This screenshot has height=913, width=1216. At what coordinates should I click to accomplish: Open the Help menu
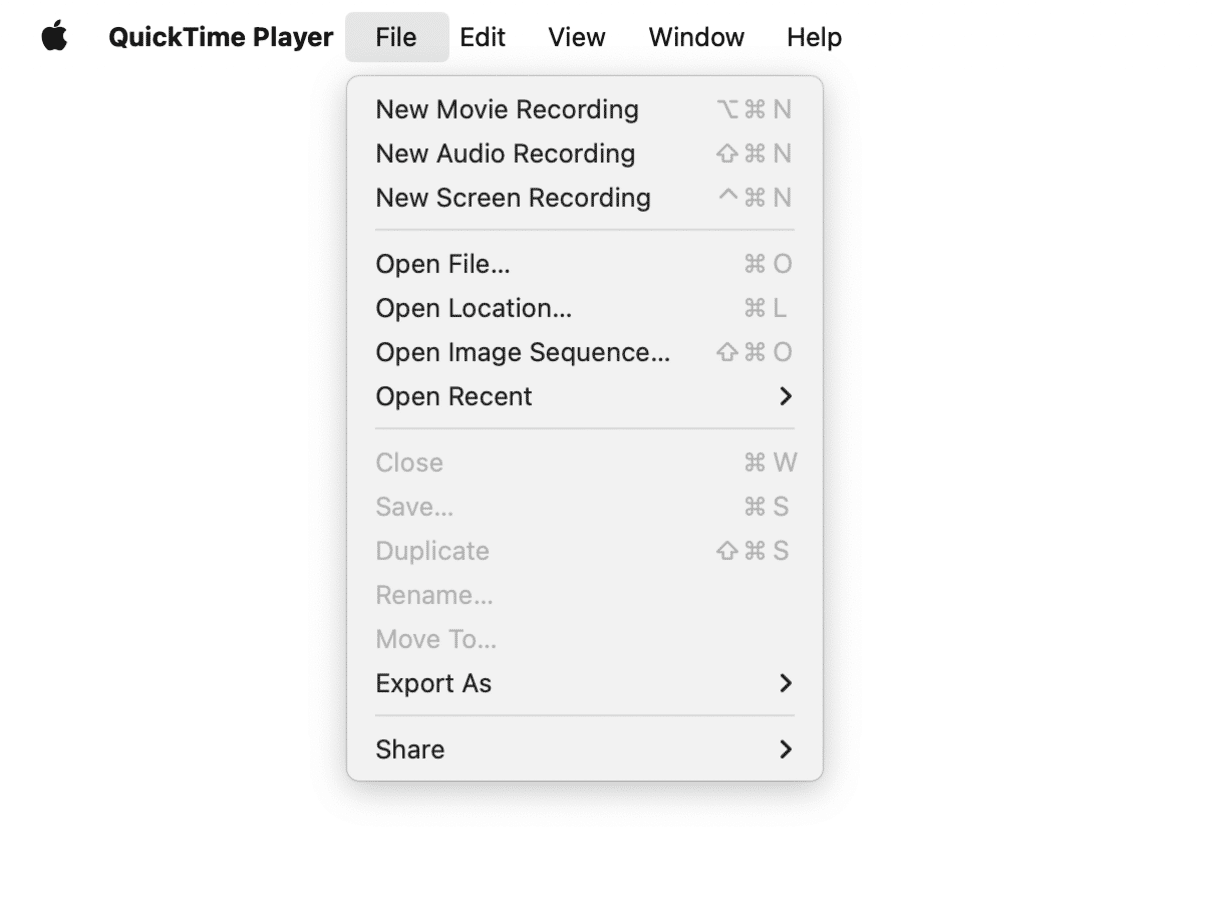813,37
